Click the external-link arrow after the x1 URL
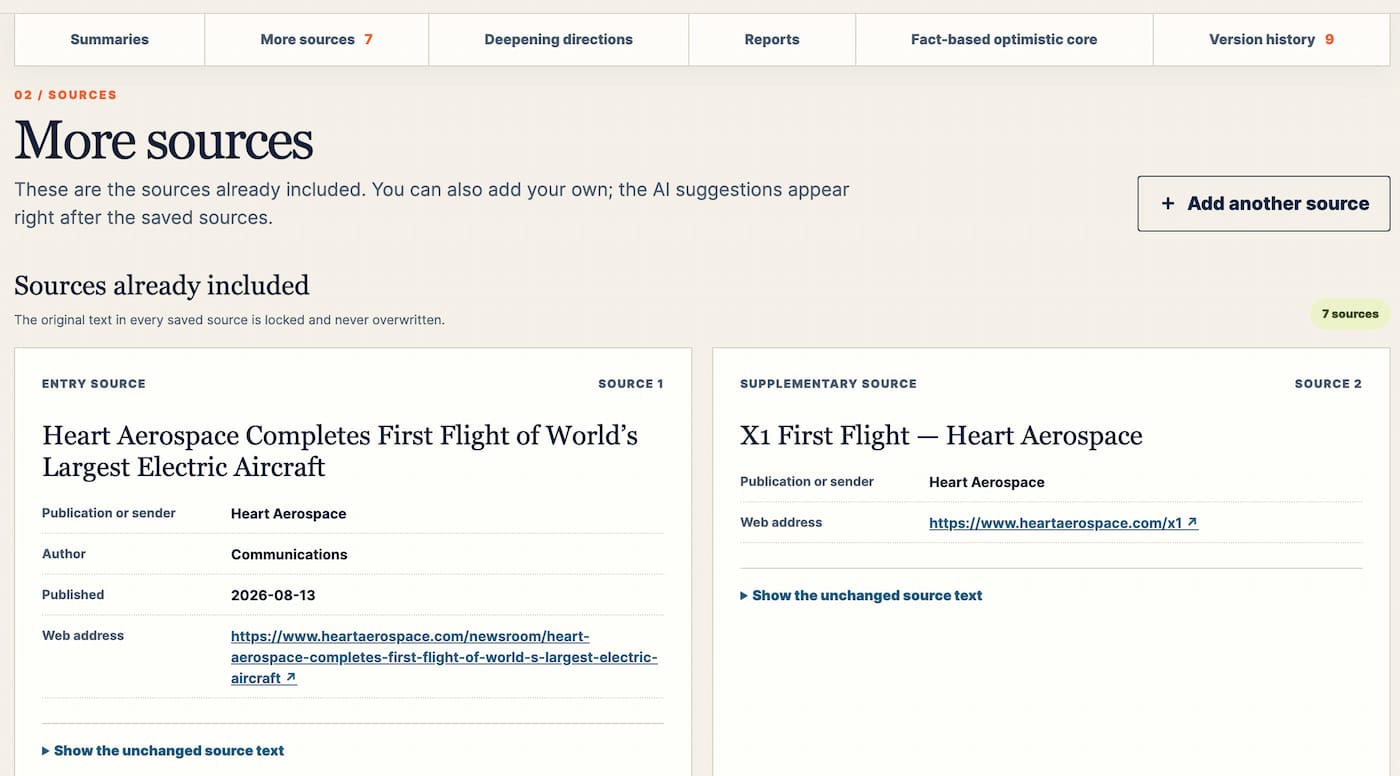Screen dimensions: 1400x776 point(1192,522)
